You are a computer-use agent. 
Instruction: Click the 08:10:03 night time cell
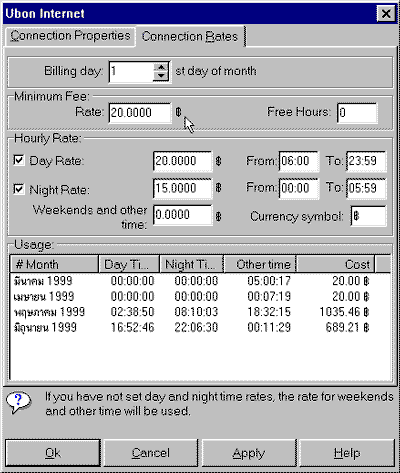pyautogui.click(x=196, y=312)
